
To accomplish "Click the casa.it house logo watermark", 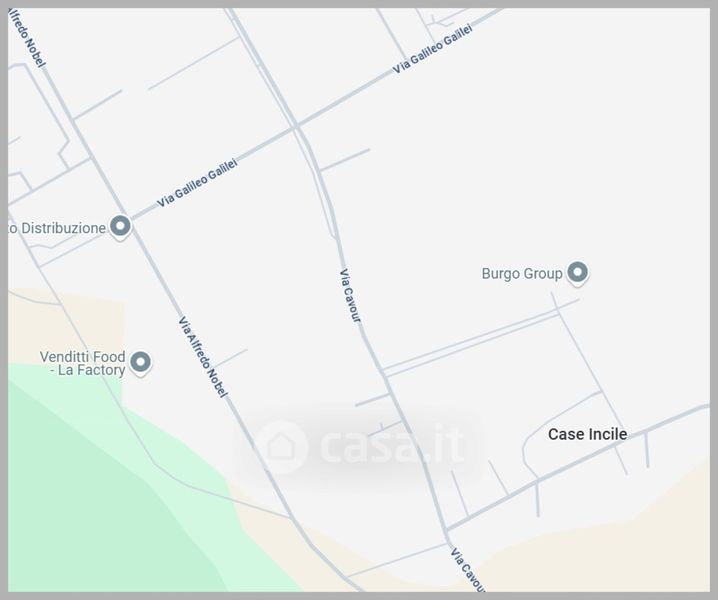I will 282,447.
